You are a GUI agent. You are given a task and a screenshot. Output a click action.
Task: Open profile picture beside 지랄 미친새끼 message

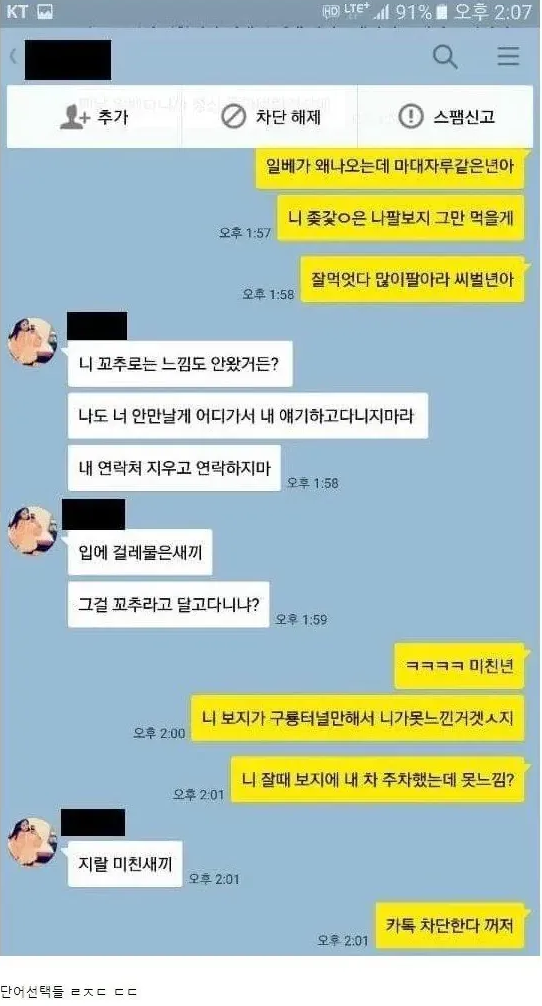33,842
